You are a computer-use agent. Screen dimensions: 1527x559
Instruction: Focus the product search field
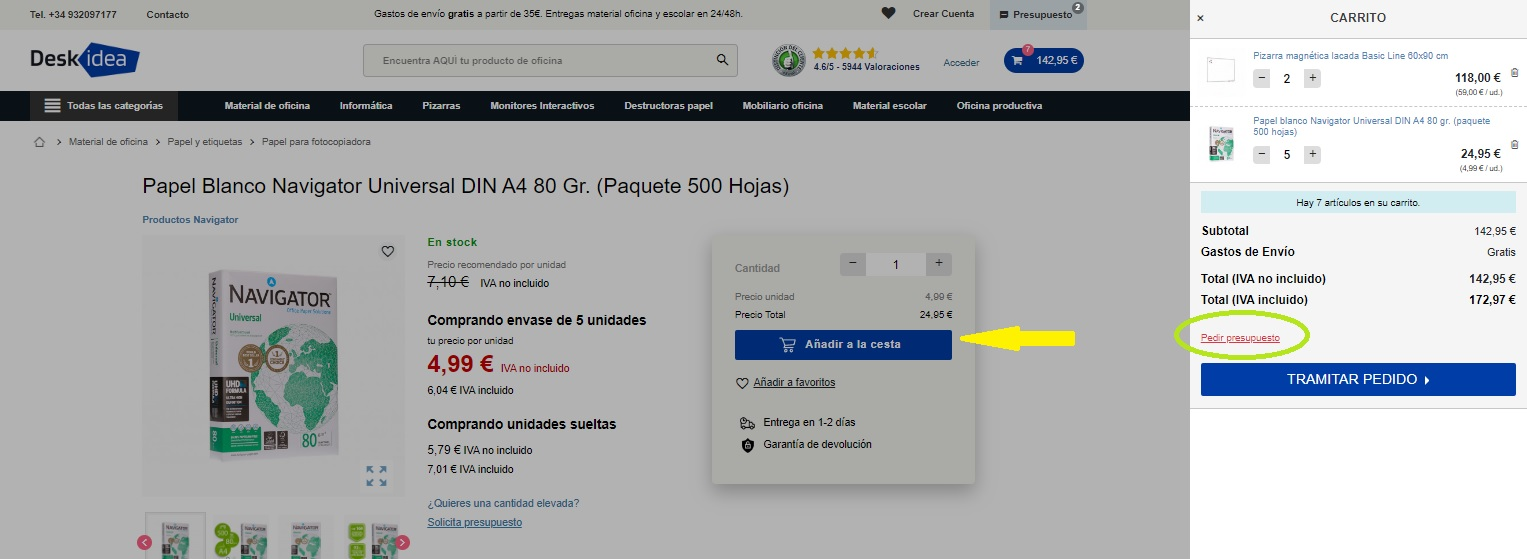coord(538,60)
